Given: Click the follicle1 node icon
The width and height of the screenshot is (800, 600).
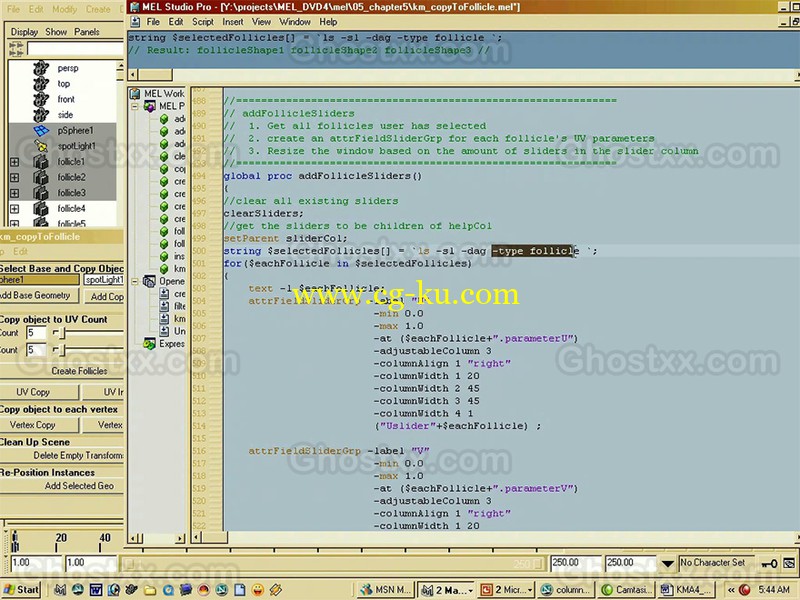Looking at the screenshot, I should coord(41,162).
